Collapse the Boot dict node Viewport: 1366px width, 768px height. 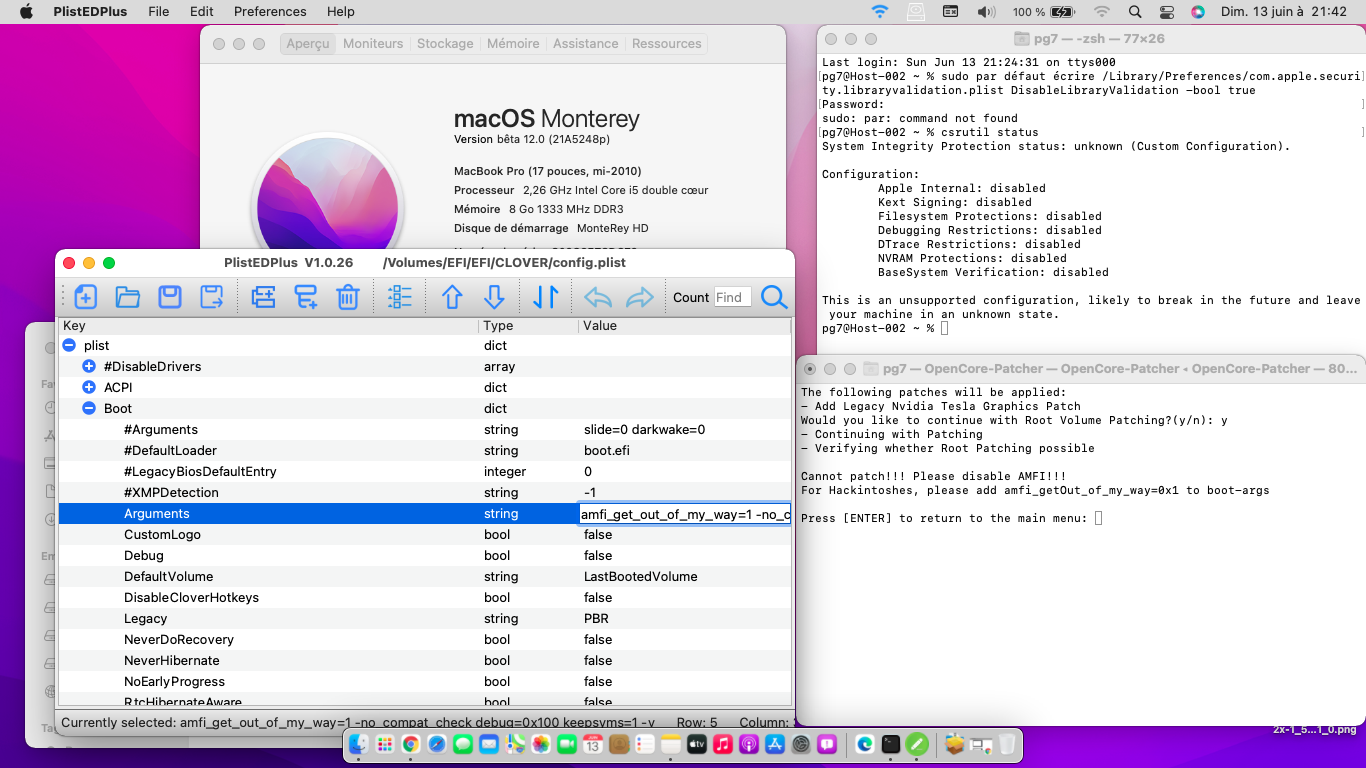(x=89, y=408)
